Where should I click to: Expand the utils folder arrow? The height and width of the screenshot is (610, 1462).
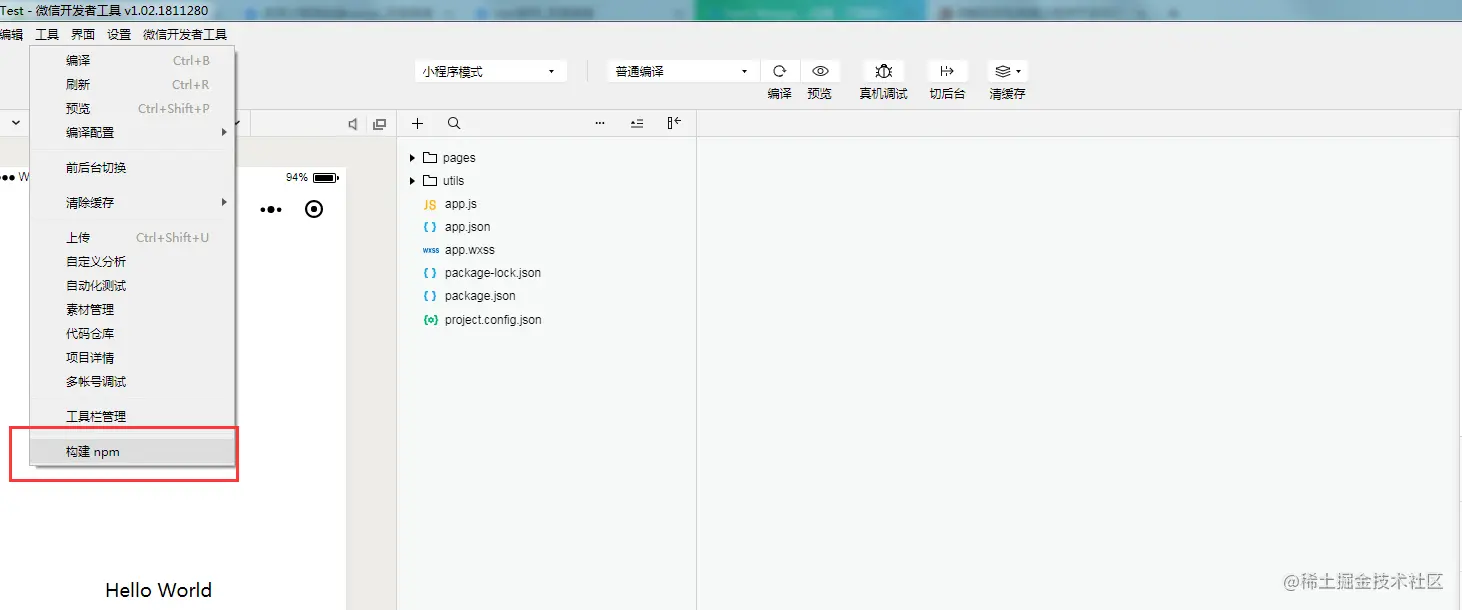tap(412, 181)
